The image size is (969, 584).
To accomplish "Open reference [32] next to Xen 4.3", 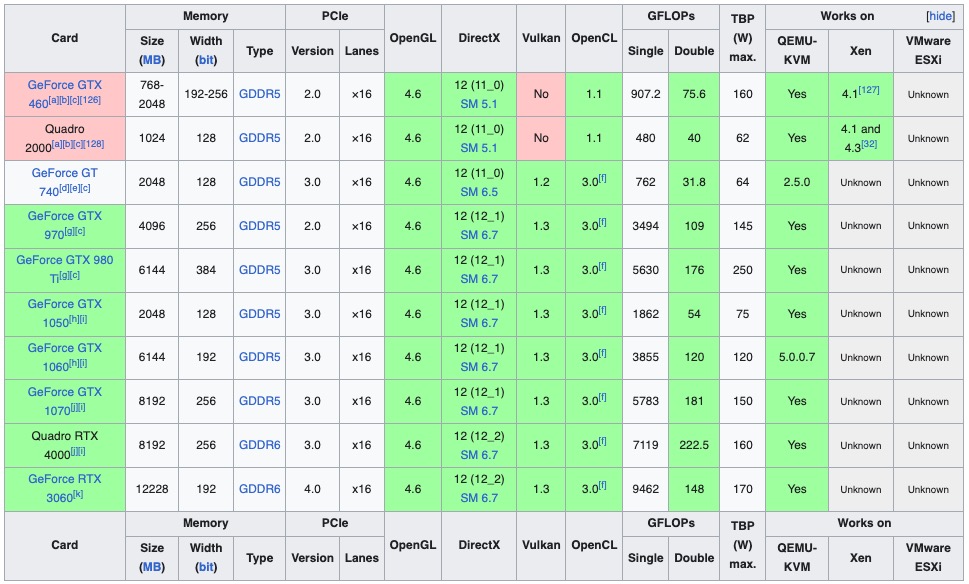I will 869,144.
